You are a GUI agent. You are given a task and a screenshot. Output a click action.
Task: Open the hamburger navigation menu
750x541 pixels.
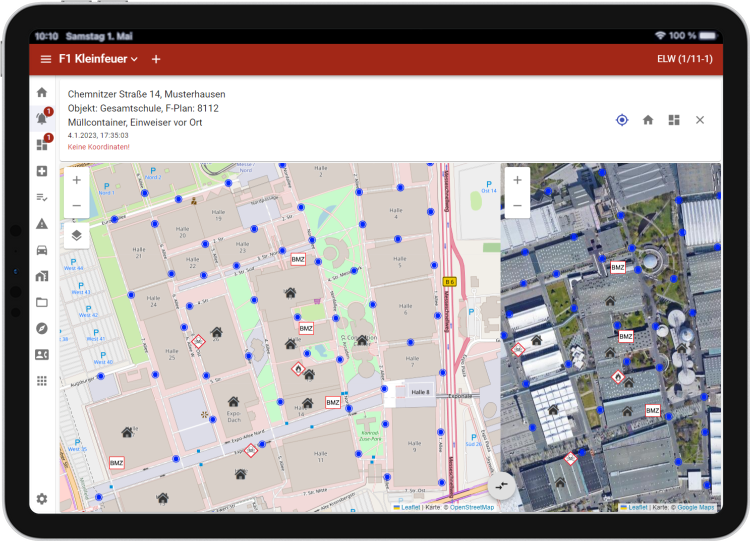[x=45, y=59]
